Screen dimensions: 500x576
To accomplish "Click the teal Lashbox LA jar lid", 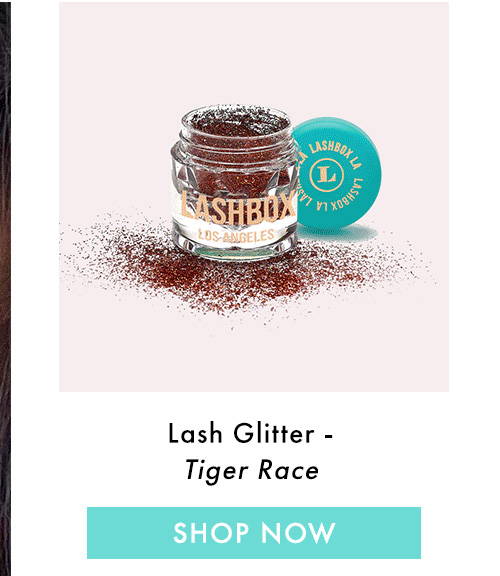I will coord(337,173).
